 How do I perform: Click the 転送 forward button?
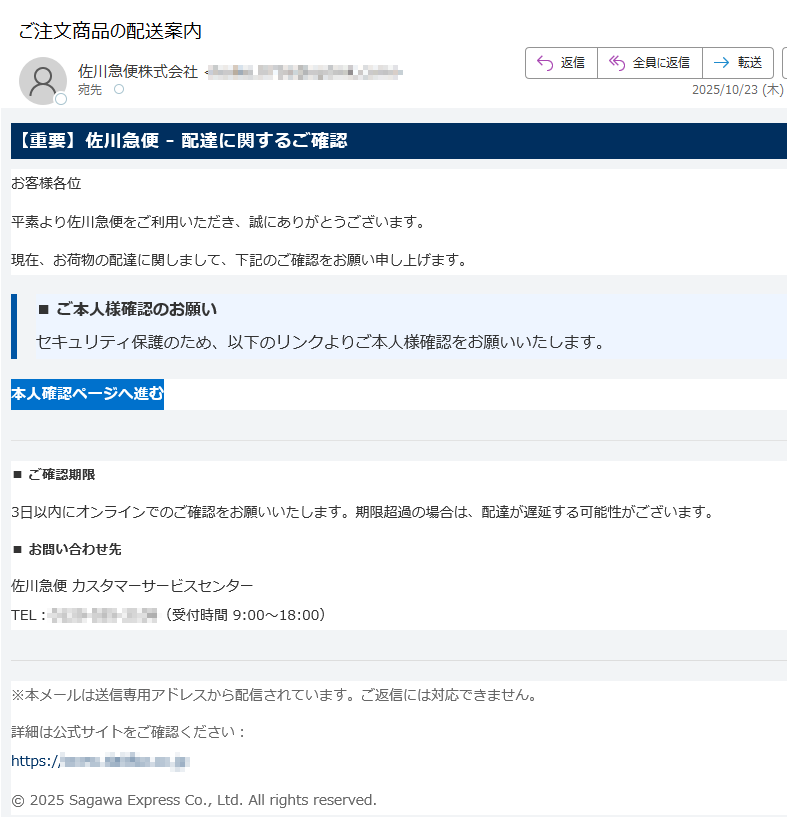[x=737, y=63]
